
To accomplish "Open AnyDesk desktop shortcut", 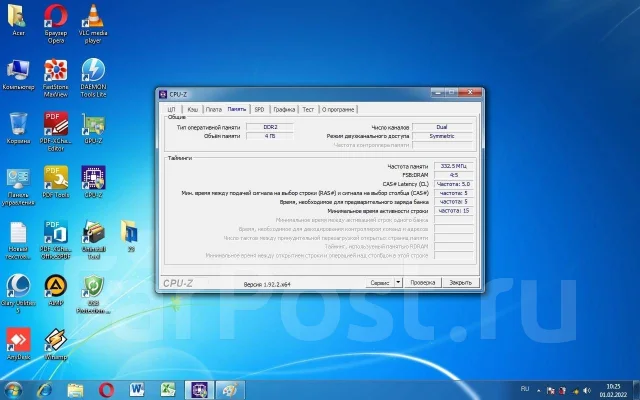I will coord(18,344).
